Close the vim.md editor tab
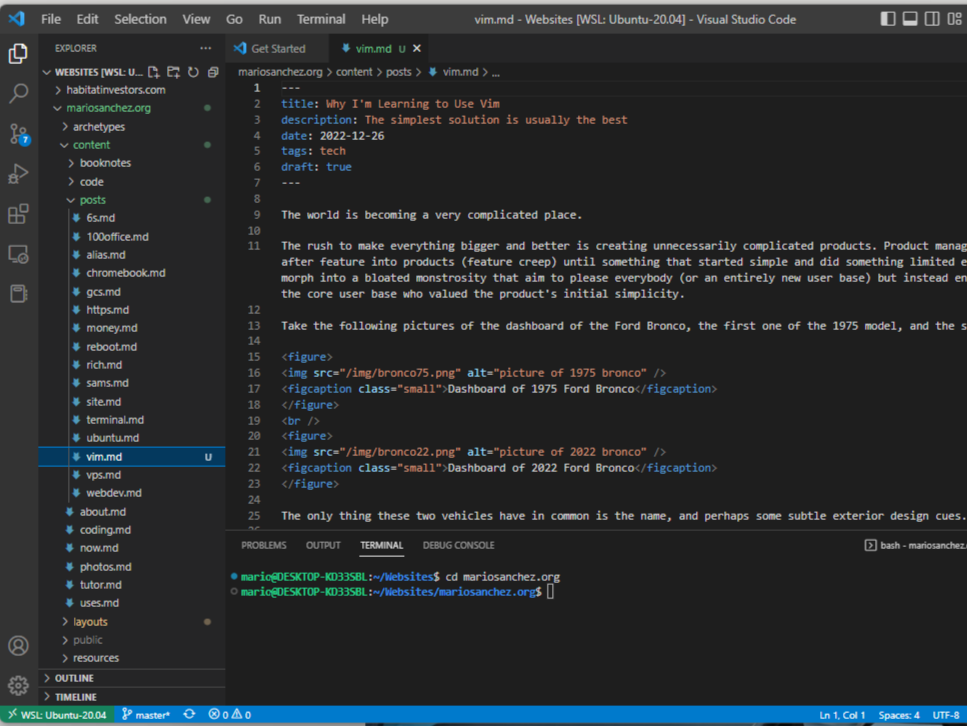The width and height of the screenshot is (967, 726). (x=417, y=48)
